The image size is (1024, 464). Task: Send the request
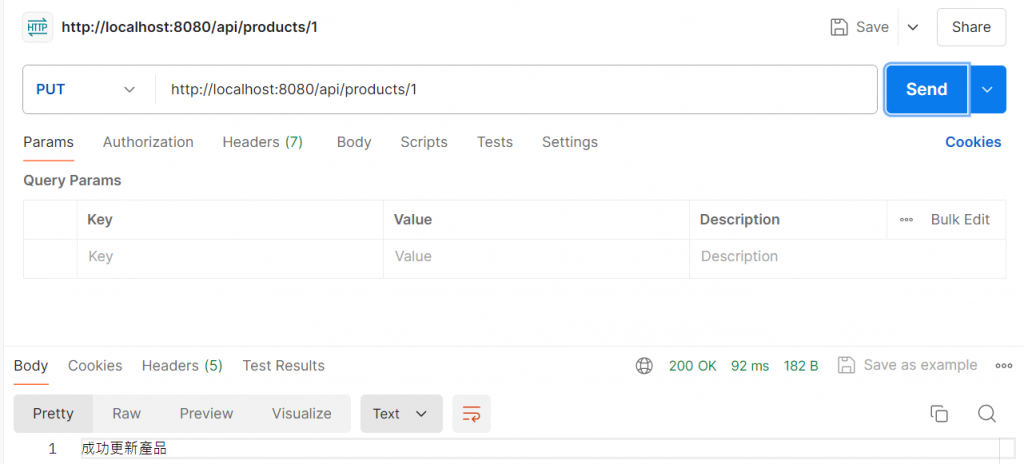(926, 90)
